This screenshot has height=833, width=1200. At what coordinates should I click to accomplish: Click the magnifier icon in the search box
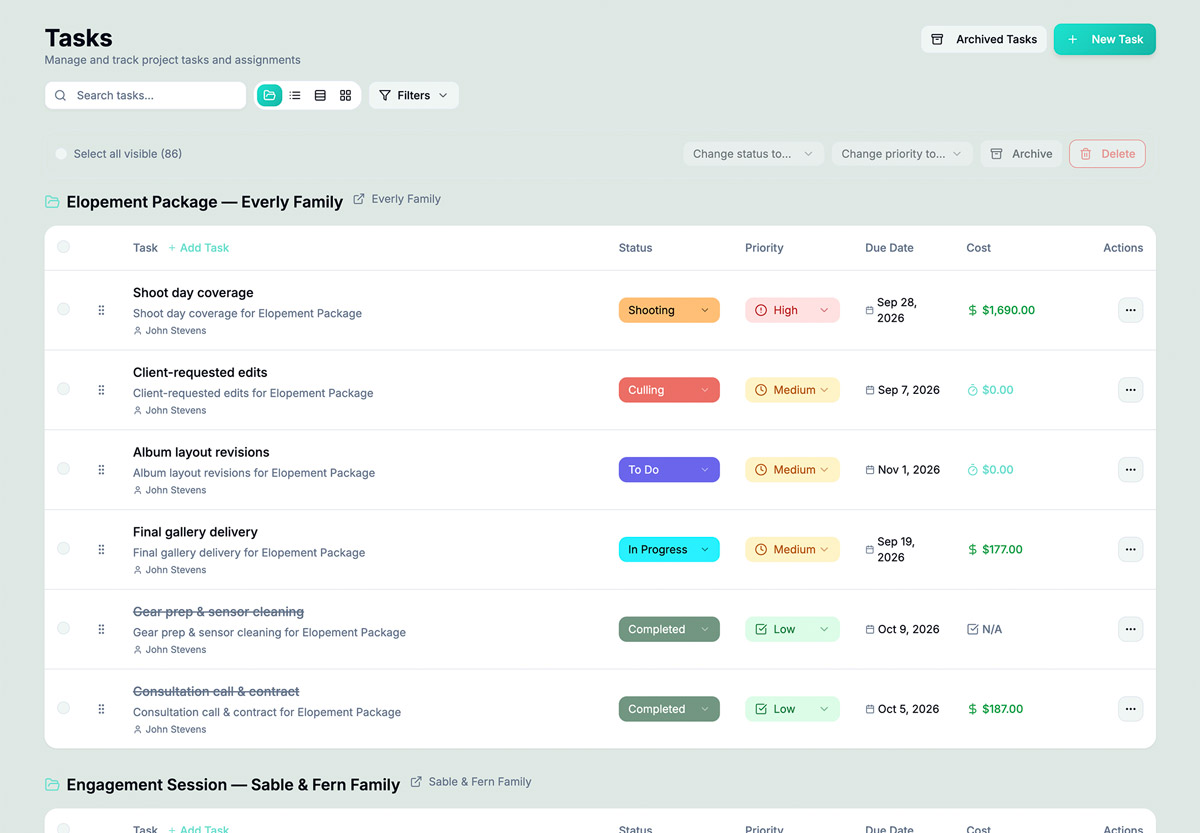[61, 95]
